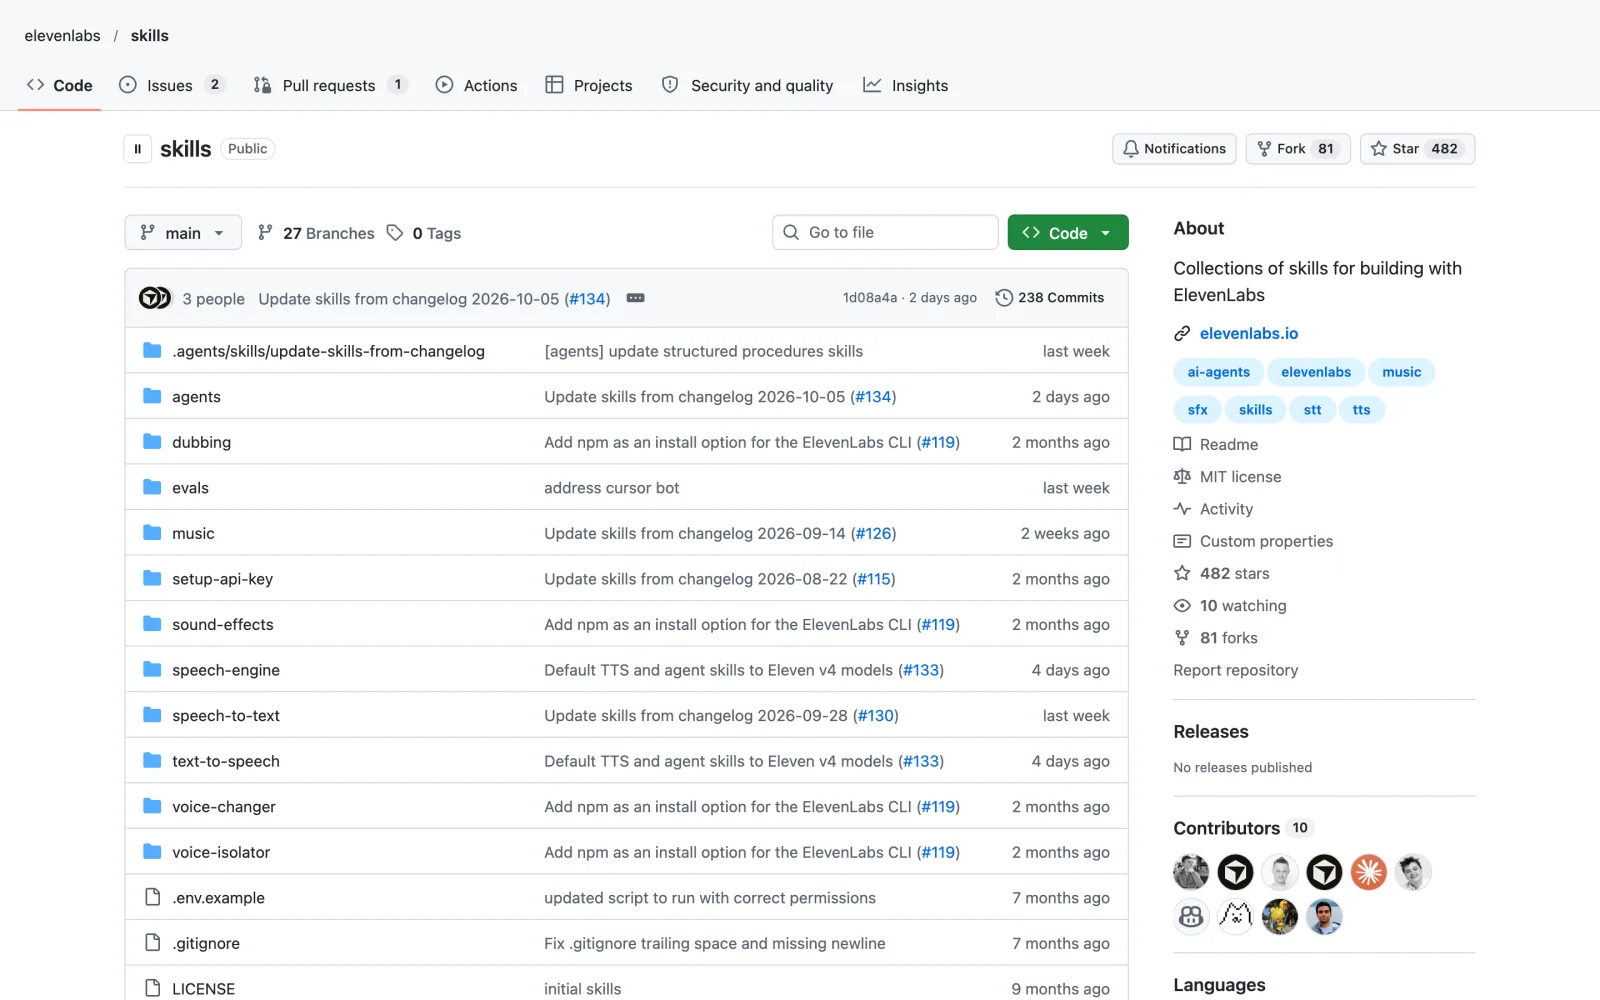Fork the repository with Fork button
The width and height of the screenshot is (1600, 1000).
tap(1298, 149)
